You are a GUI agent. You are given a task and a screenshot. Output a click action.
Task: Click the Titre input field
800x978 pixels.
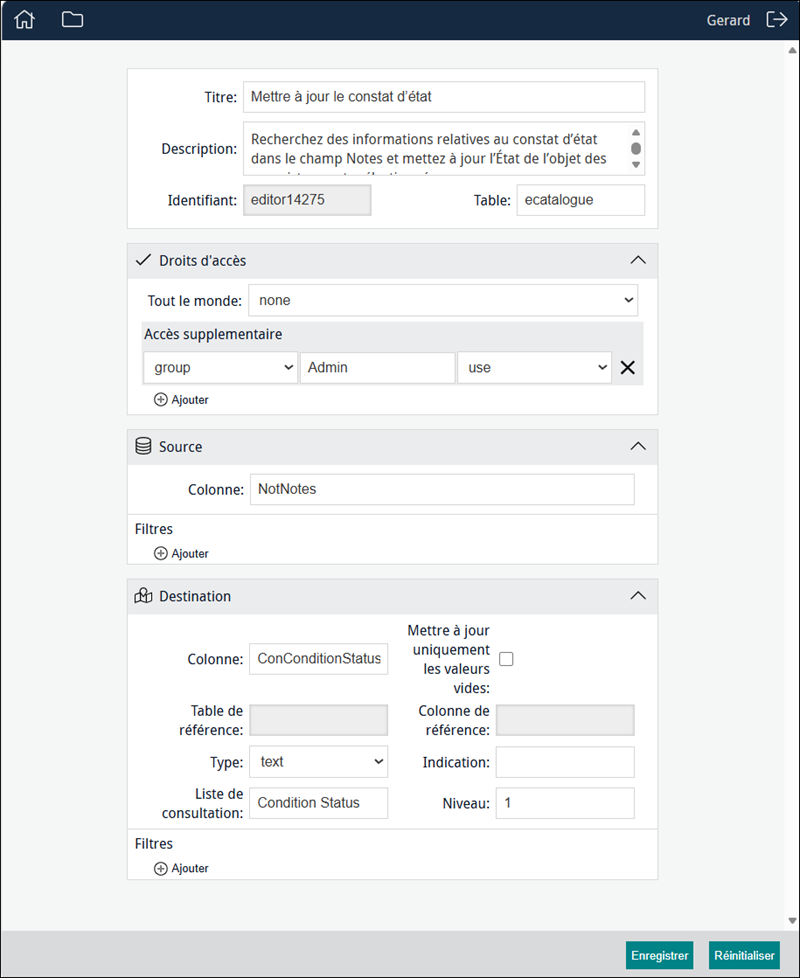444,97
